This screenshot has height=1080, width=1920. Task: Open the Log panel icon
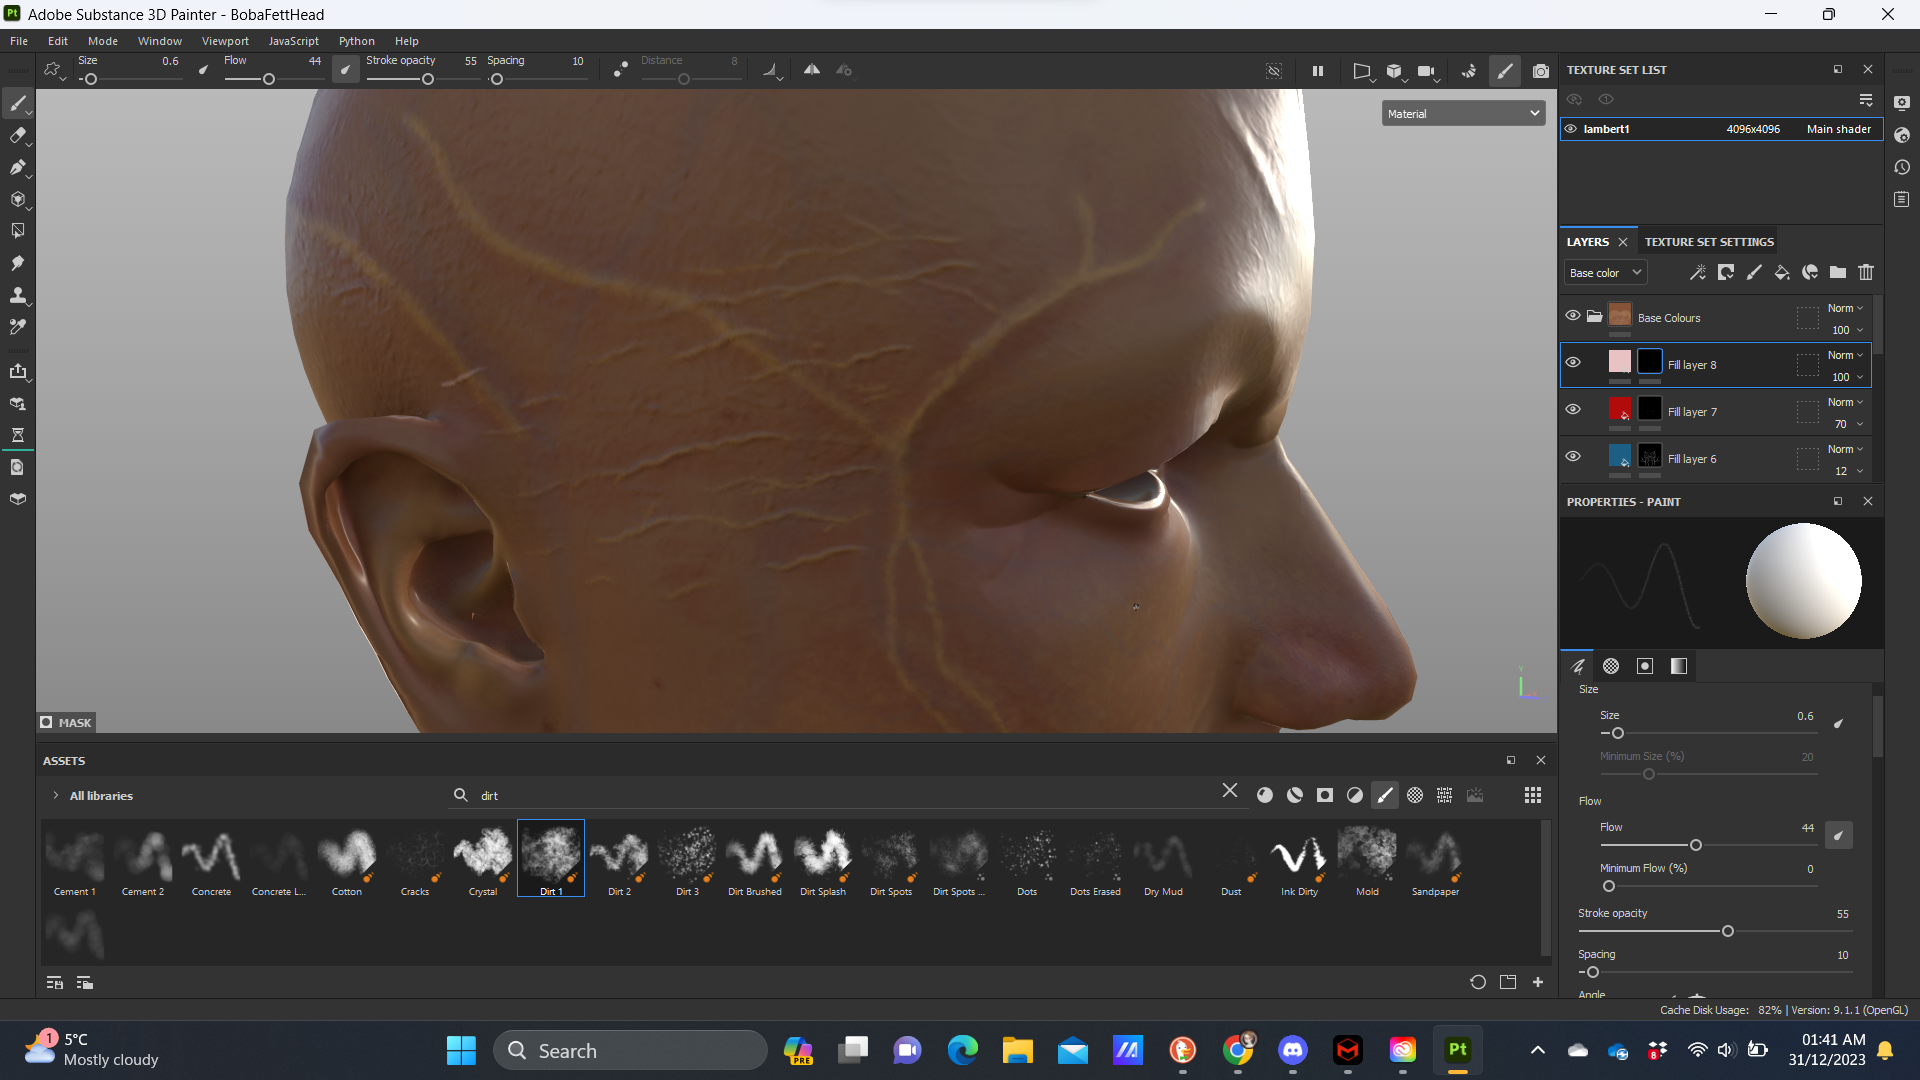click(x=1902, y=199)
